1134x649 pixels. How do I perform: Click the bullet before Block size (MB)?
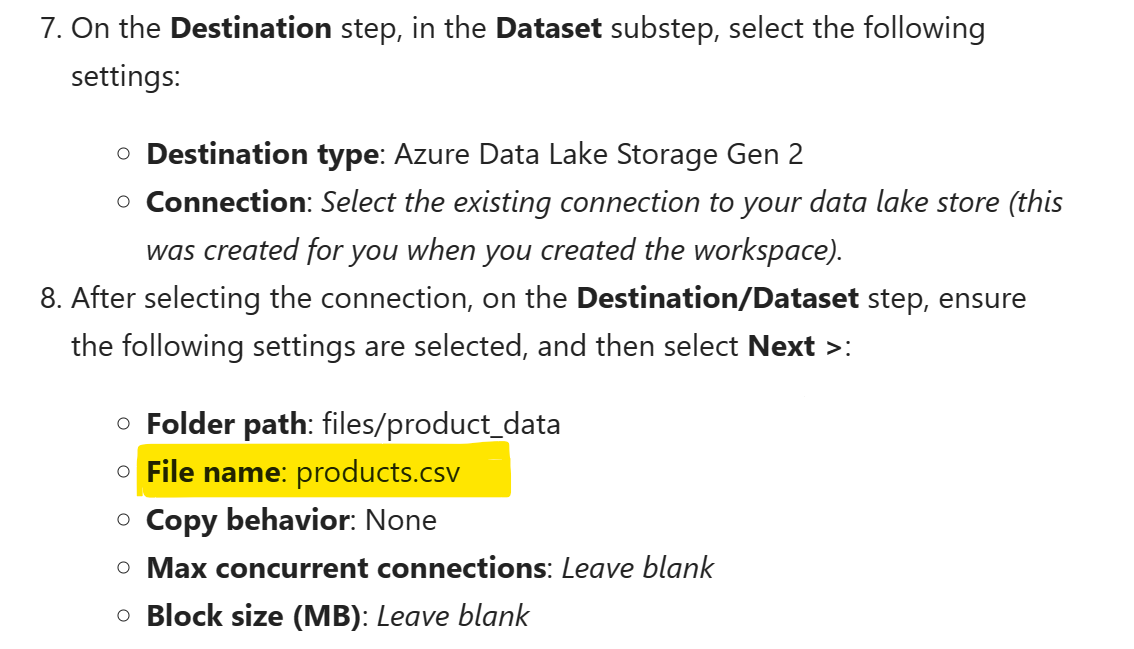click(124, 616)
